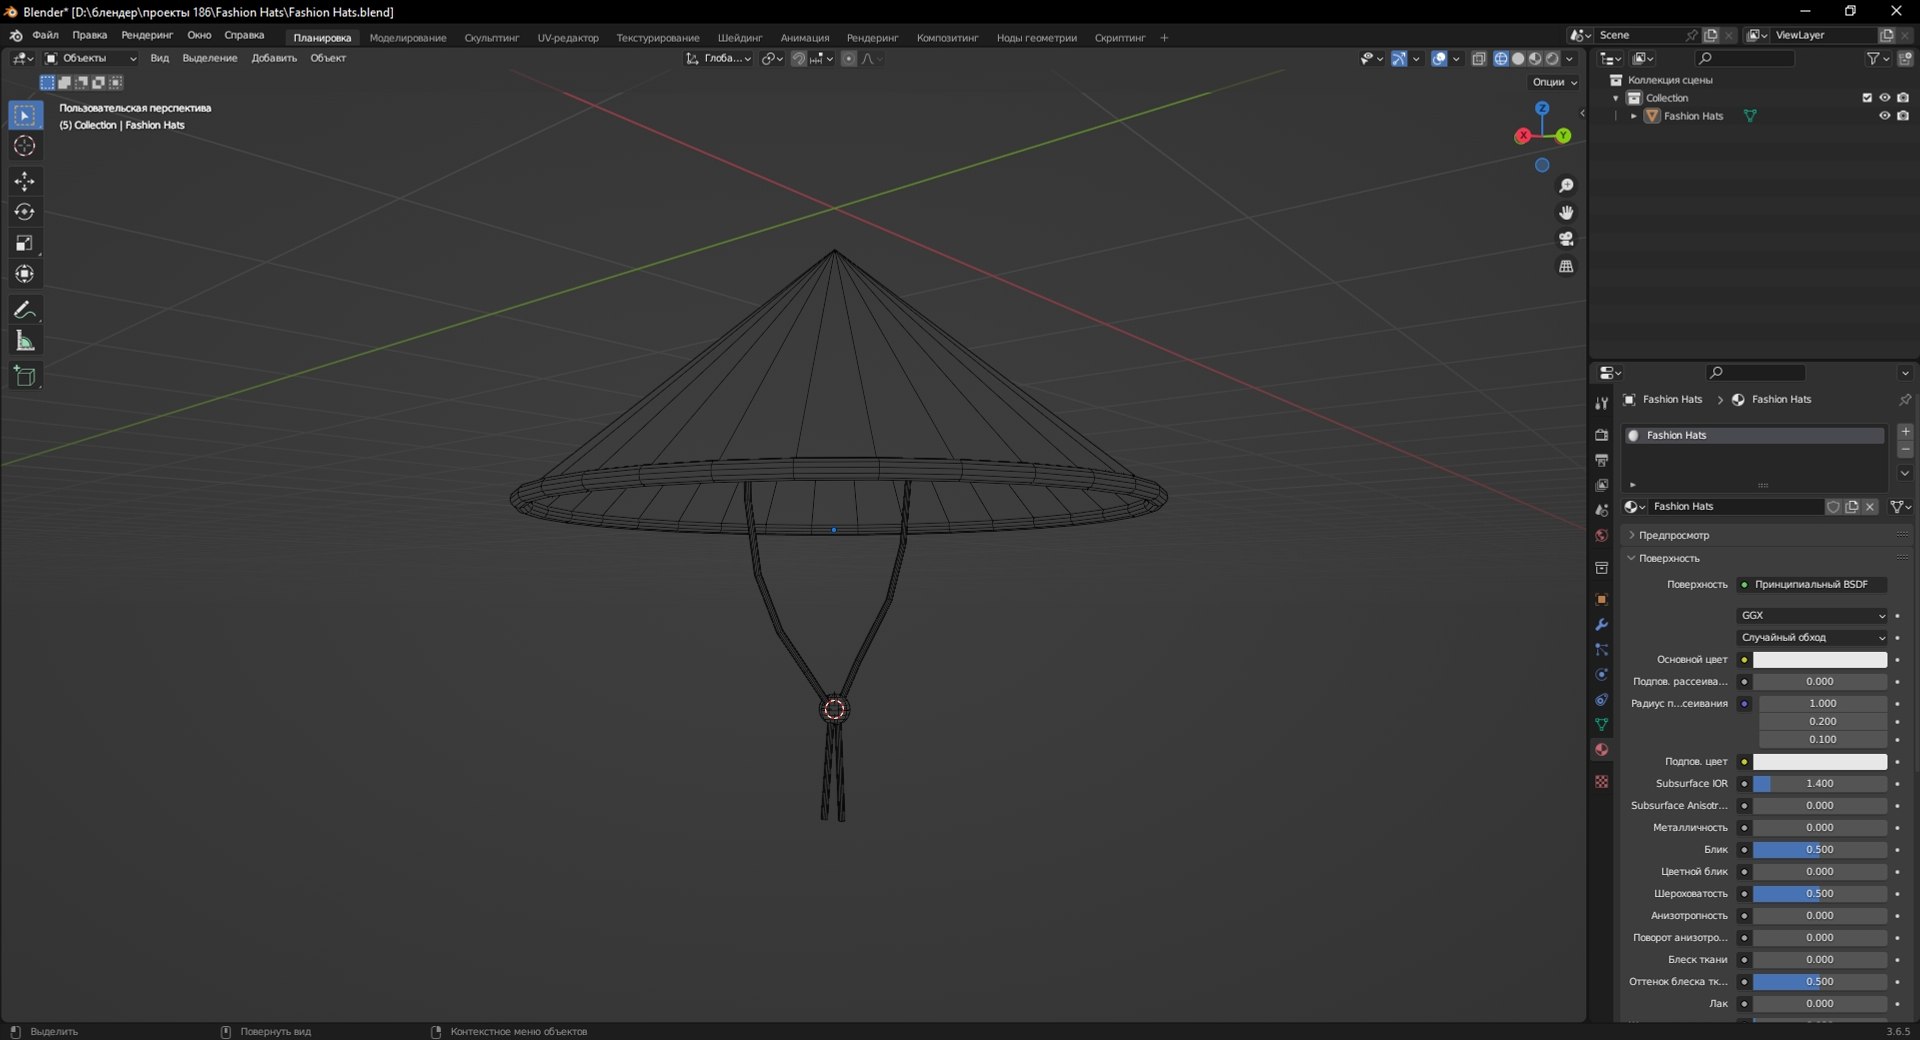Open the Рендеринг menu in top bar
The width and height of the screenshot is (1920, 1040).
coord(147,36)
